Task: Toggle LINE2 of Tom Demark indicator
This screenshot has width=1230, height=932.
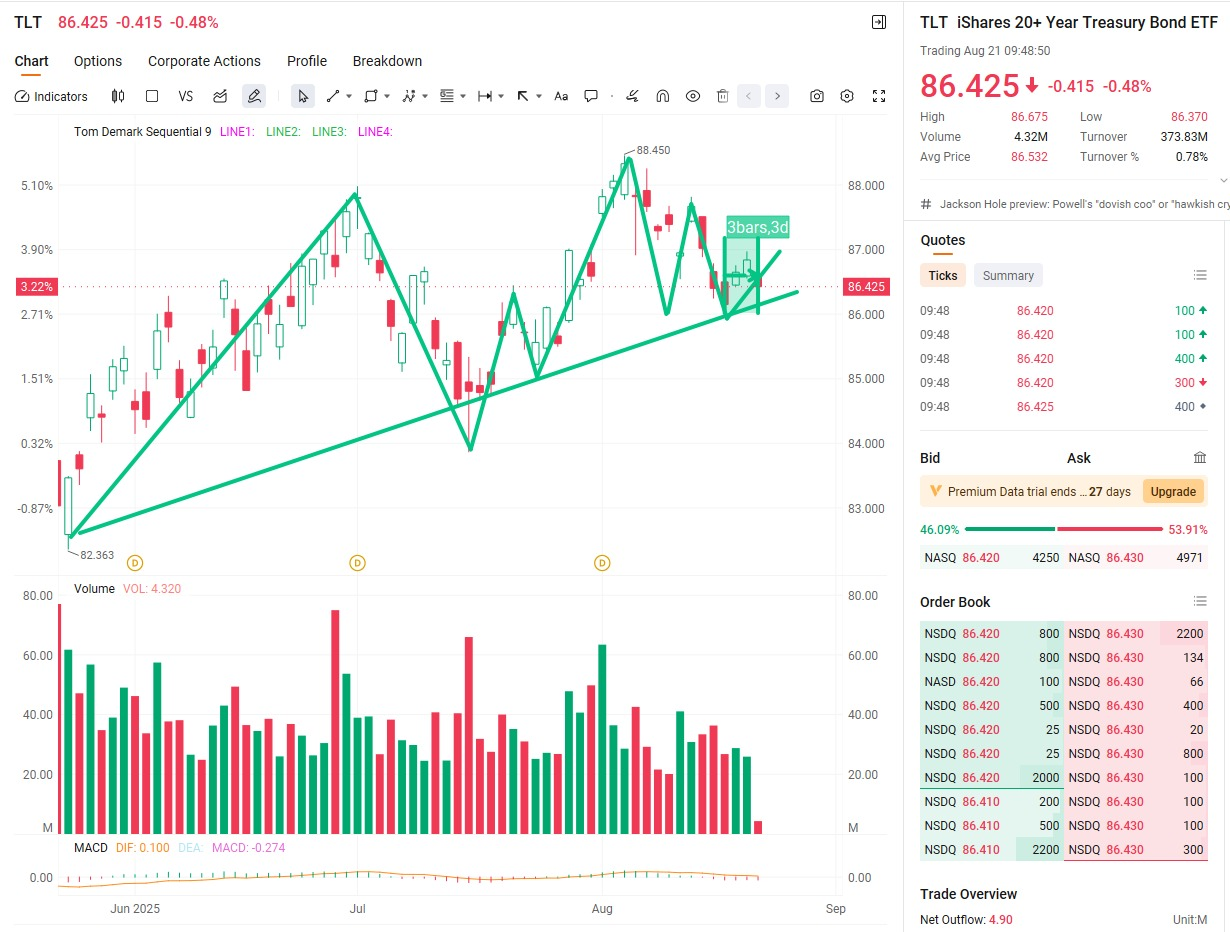Action: pyautogui.click(x=283, y=131)
